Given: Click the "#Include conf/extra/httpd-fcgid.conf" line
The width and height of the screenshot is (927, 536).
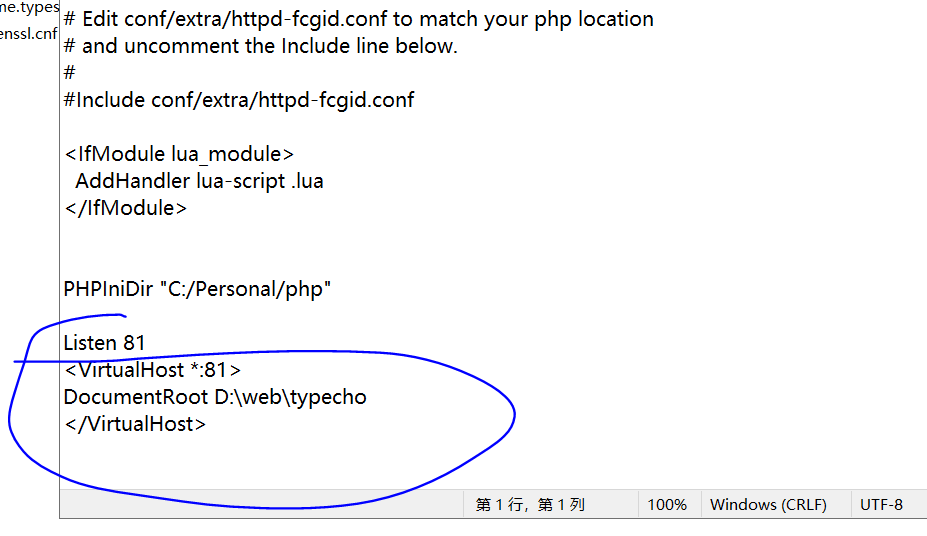Looking at the screenshot, I should [239, 99].
